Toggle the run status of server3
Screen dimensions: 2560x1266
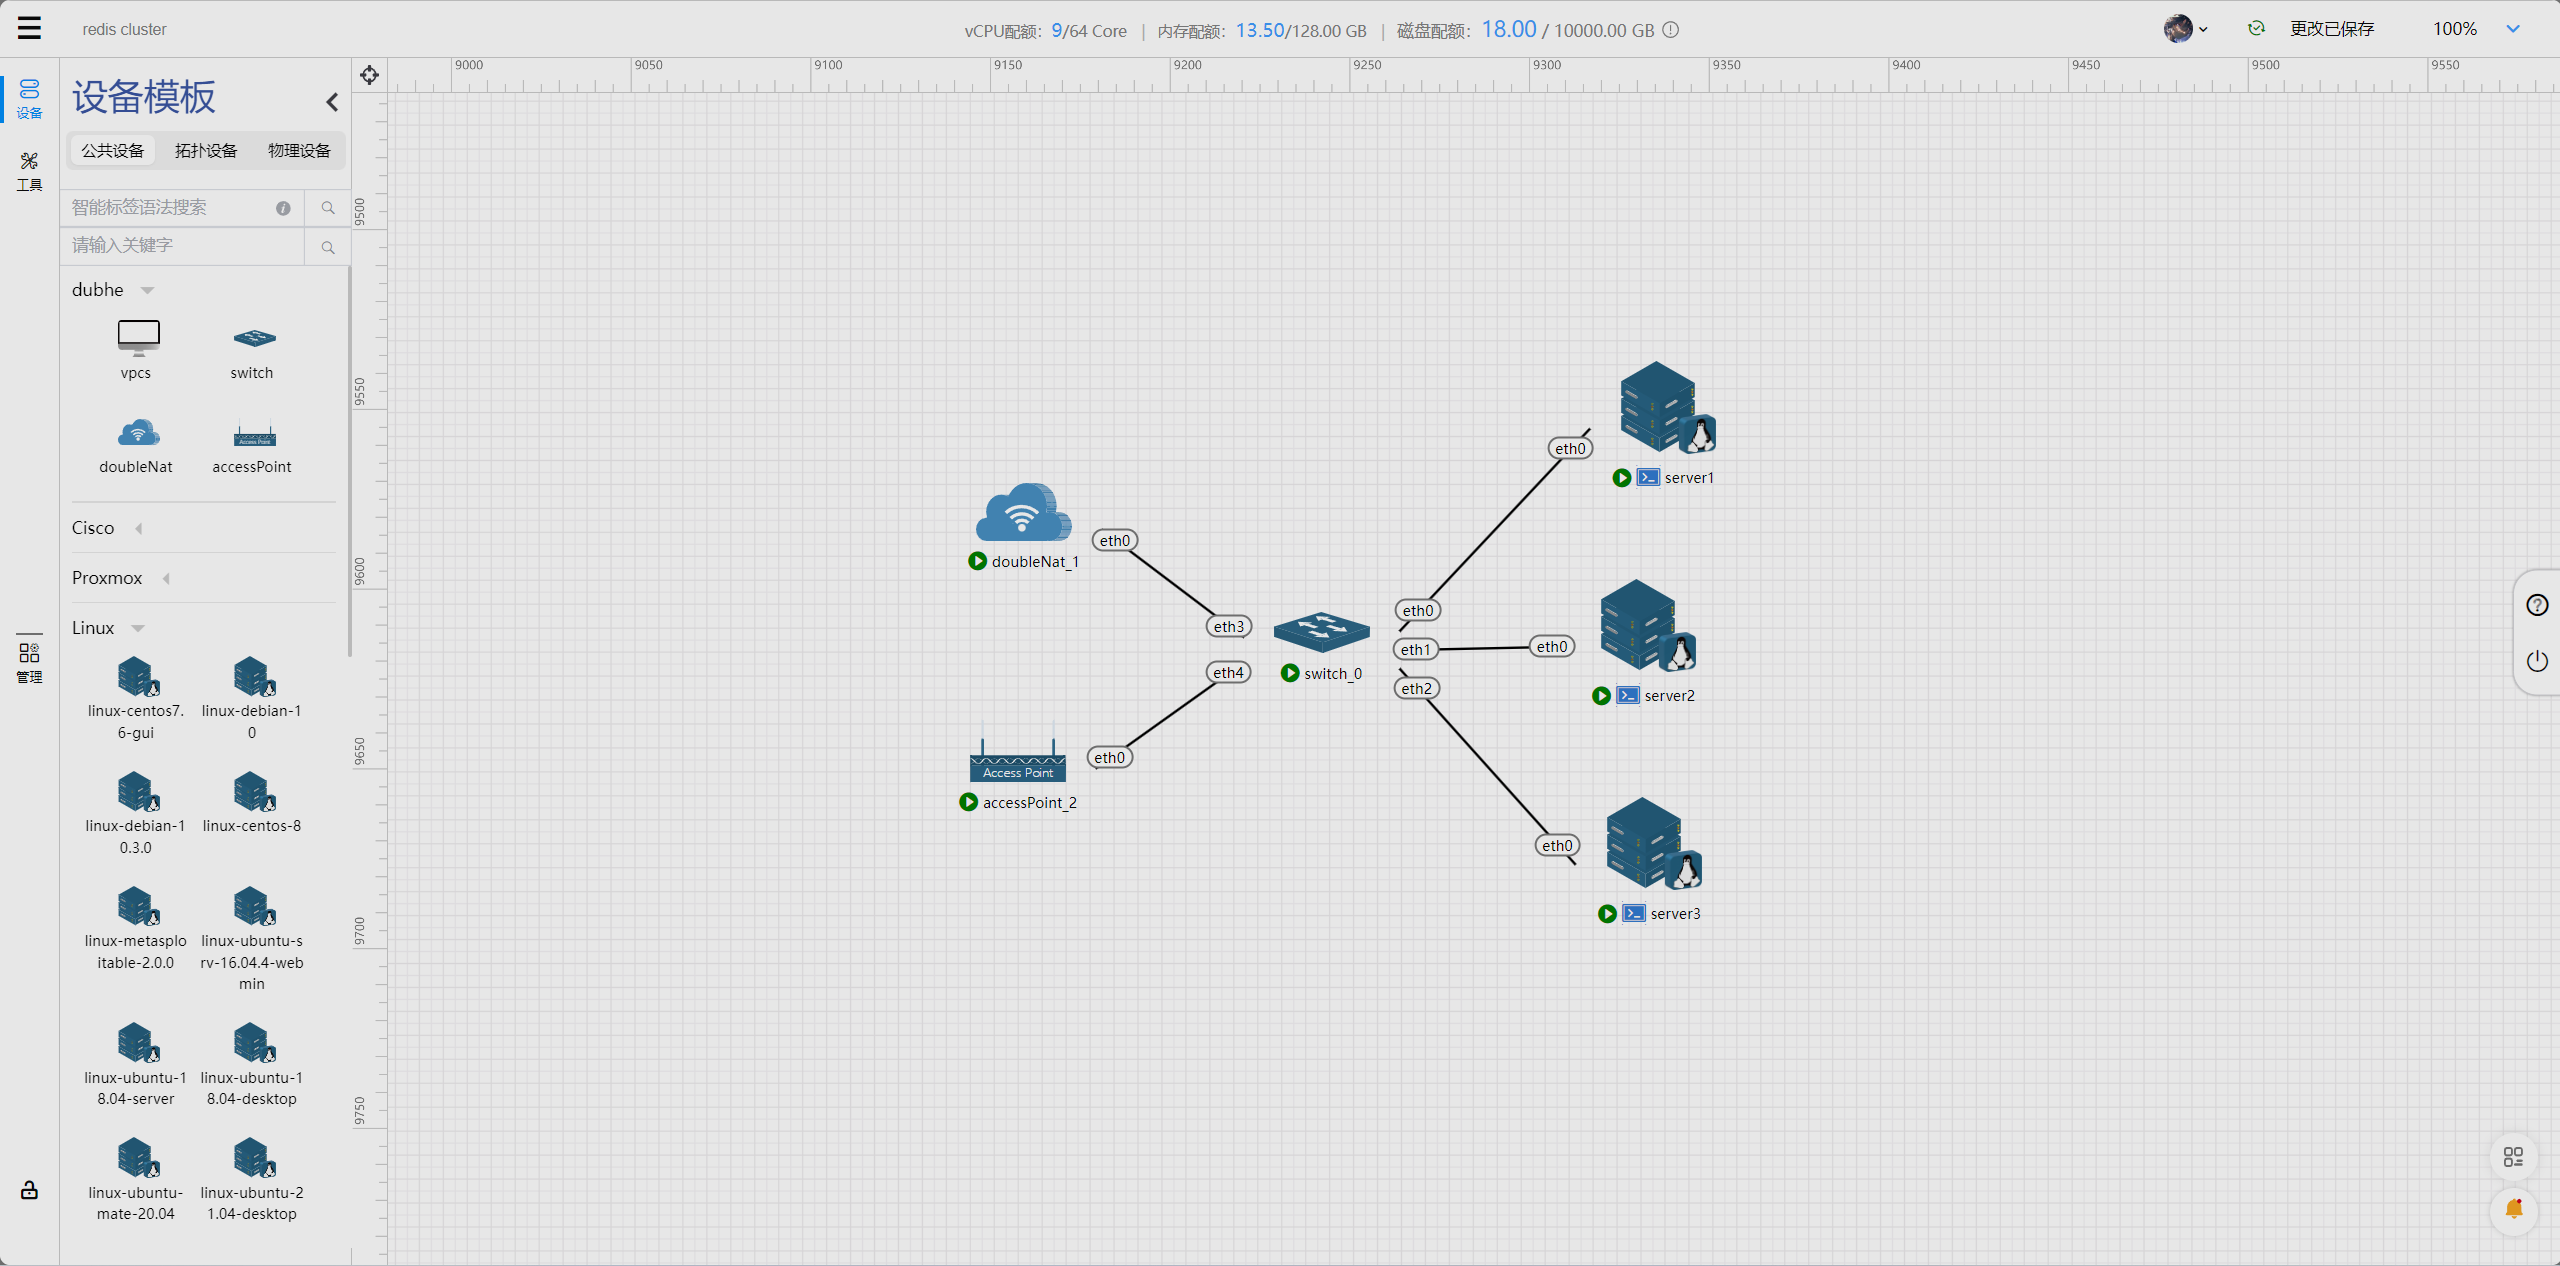point(1607,913)
